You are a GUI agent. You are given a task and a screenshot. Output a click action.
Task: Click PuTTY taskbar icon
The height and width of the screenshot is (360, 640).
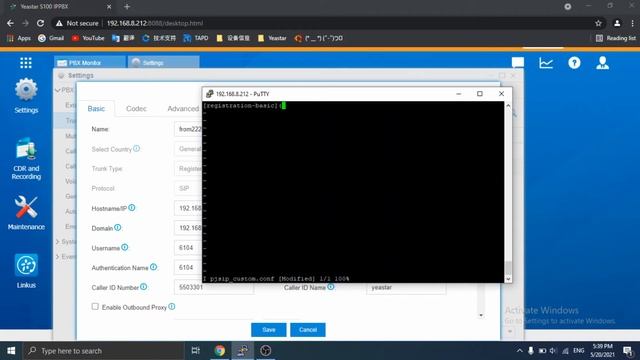pyautogui.click(x=242, y=351)
